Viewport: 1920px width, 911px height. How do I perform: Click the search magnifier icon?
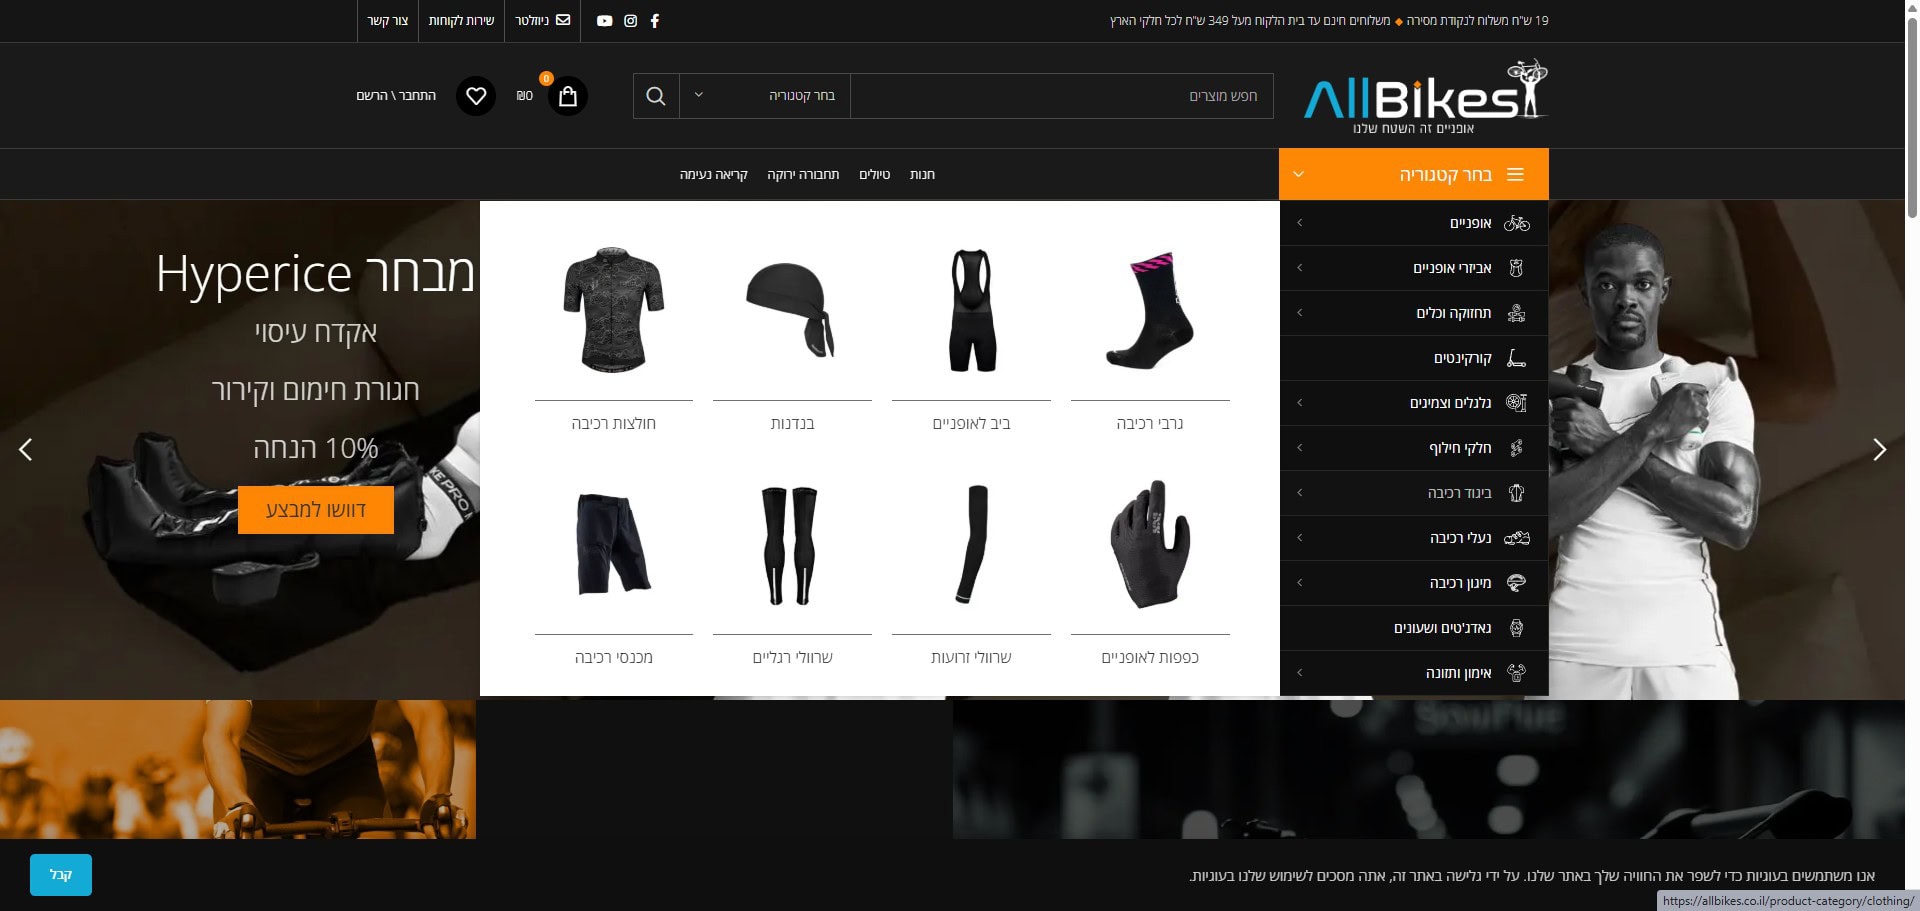click(656, 96)
